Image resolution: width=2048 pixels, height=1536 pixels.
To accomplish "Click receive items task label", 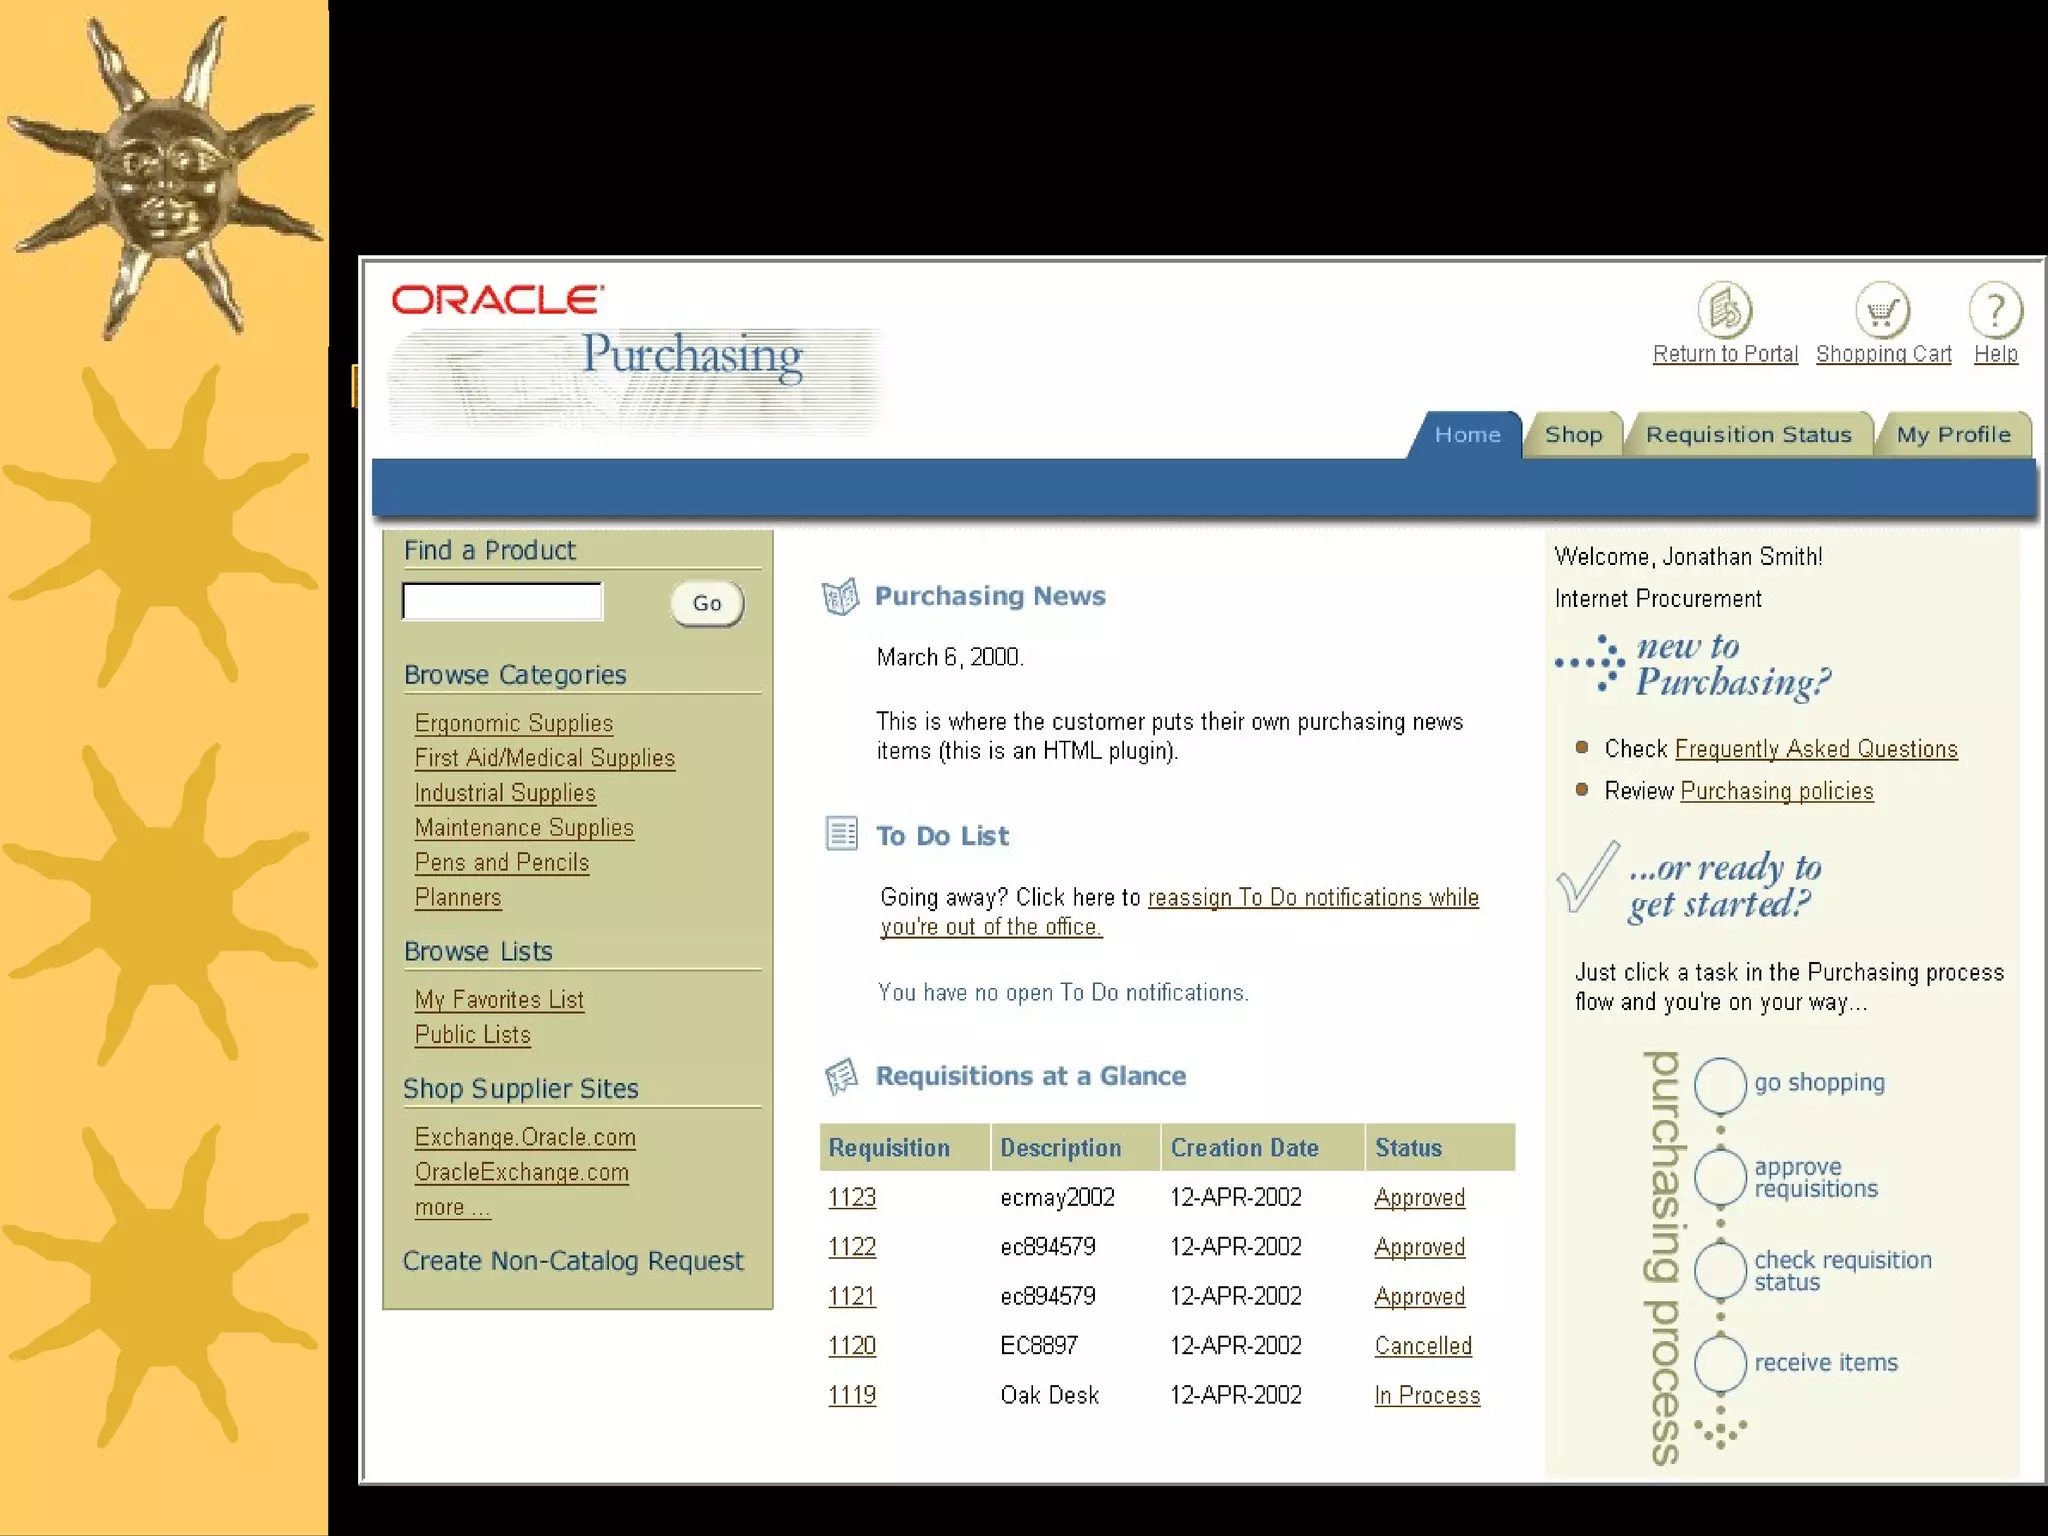I will 1826,1363.
